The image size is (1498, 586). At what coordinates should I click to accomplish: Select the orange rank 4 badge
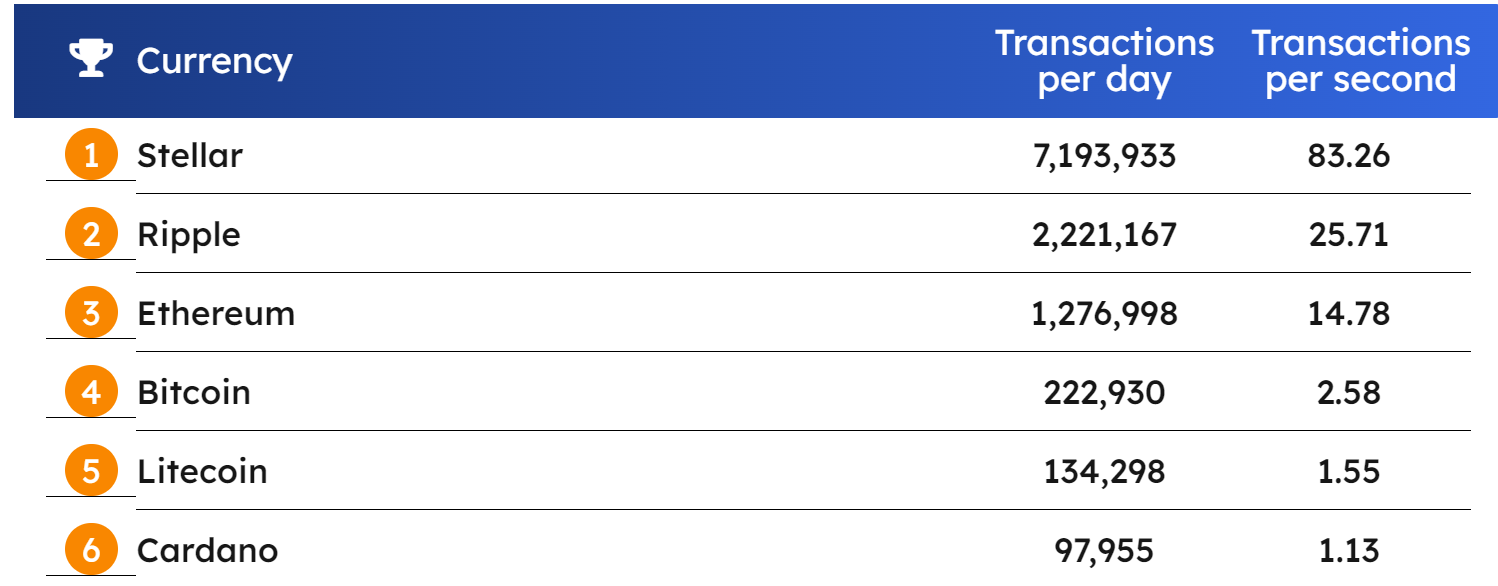coord(91,392)
